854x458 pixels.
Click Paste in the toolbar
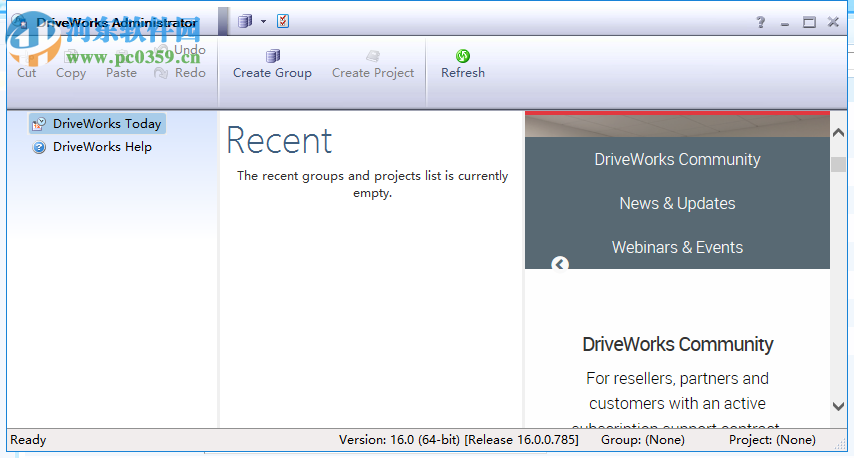point(121,72)
